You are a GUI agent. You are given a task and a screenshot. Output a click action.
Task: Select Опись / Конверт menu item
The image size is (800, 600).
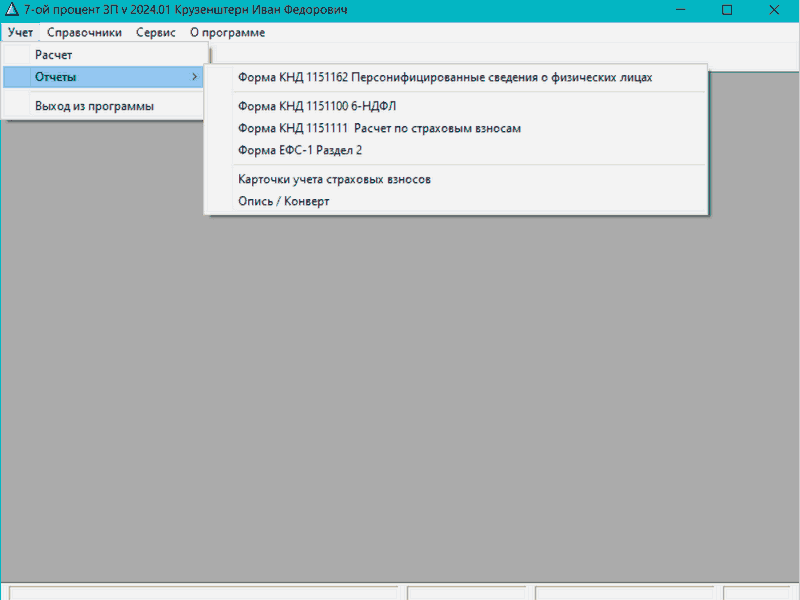coord(283,201)
